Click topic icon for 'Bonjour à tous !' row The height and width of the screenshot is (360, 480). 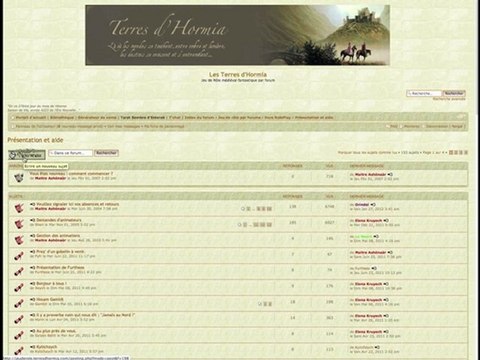(x=19, y=288)
